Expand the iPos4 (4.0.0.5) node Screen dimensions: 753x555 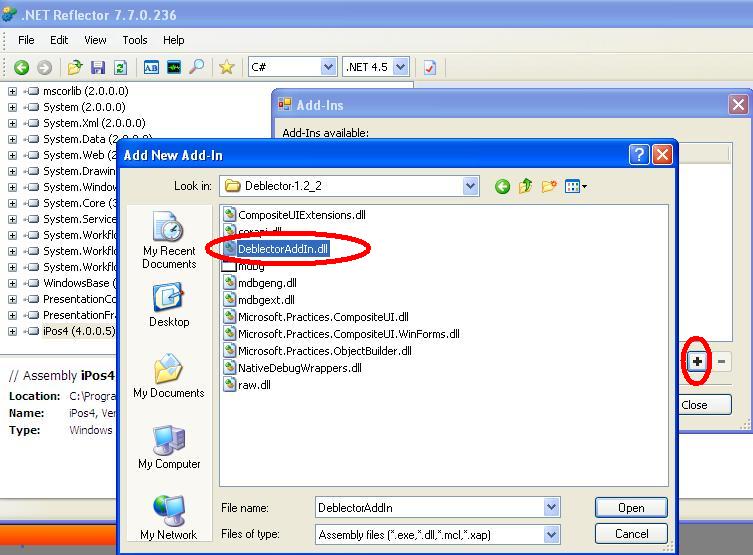pyautogui.click(x=12, y=331)
